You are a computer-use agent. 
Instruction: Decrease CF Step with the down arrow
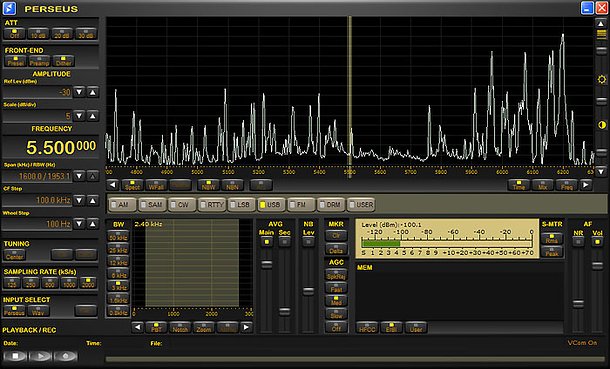79,200
